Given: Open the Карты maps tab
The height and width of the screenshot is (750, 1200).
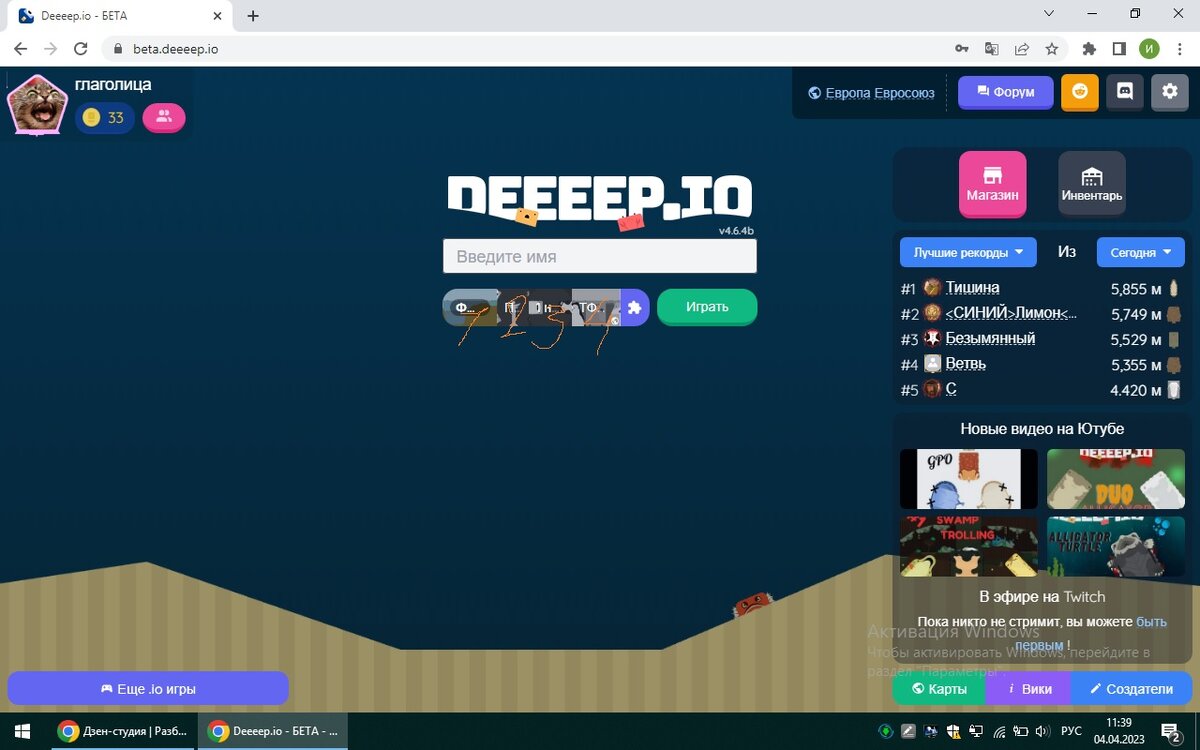Looking at the screenshot, I should pyautogui.click(x=939, y=689).
